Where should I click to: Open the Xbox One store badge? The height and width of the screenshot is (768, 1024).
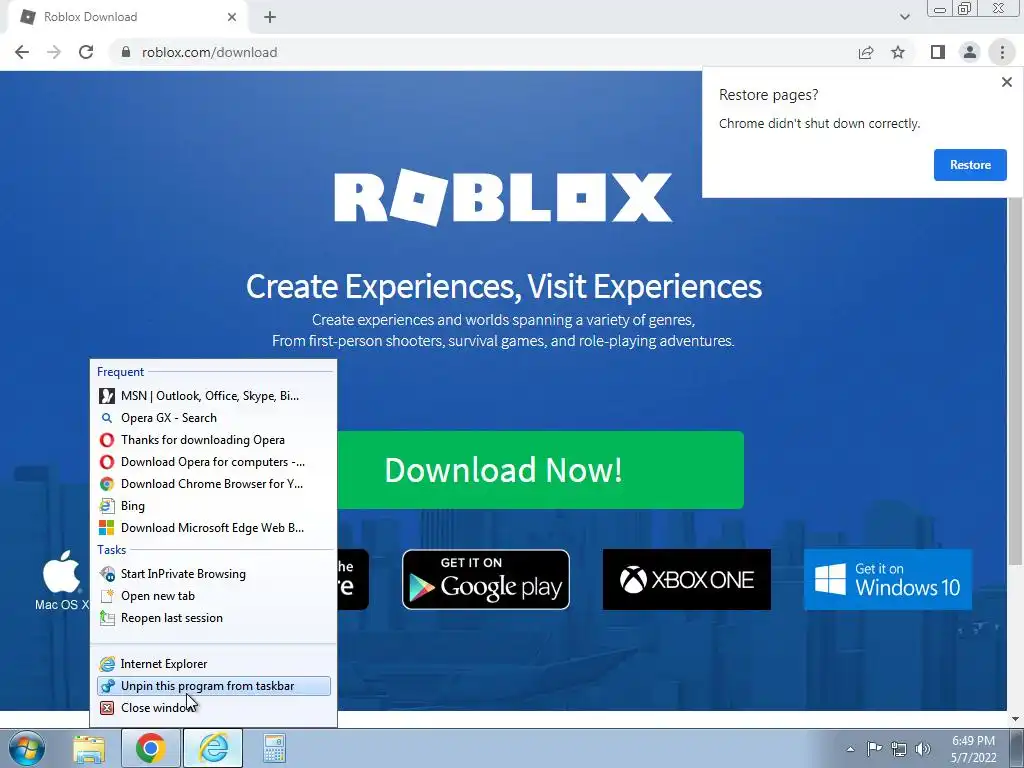(686, 580)
